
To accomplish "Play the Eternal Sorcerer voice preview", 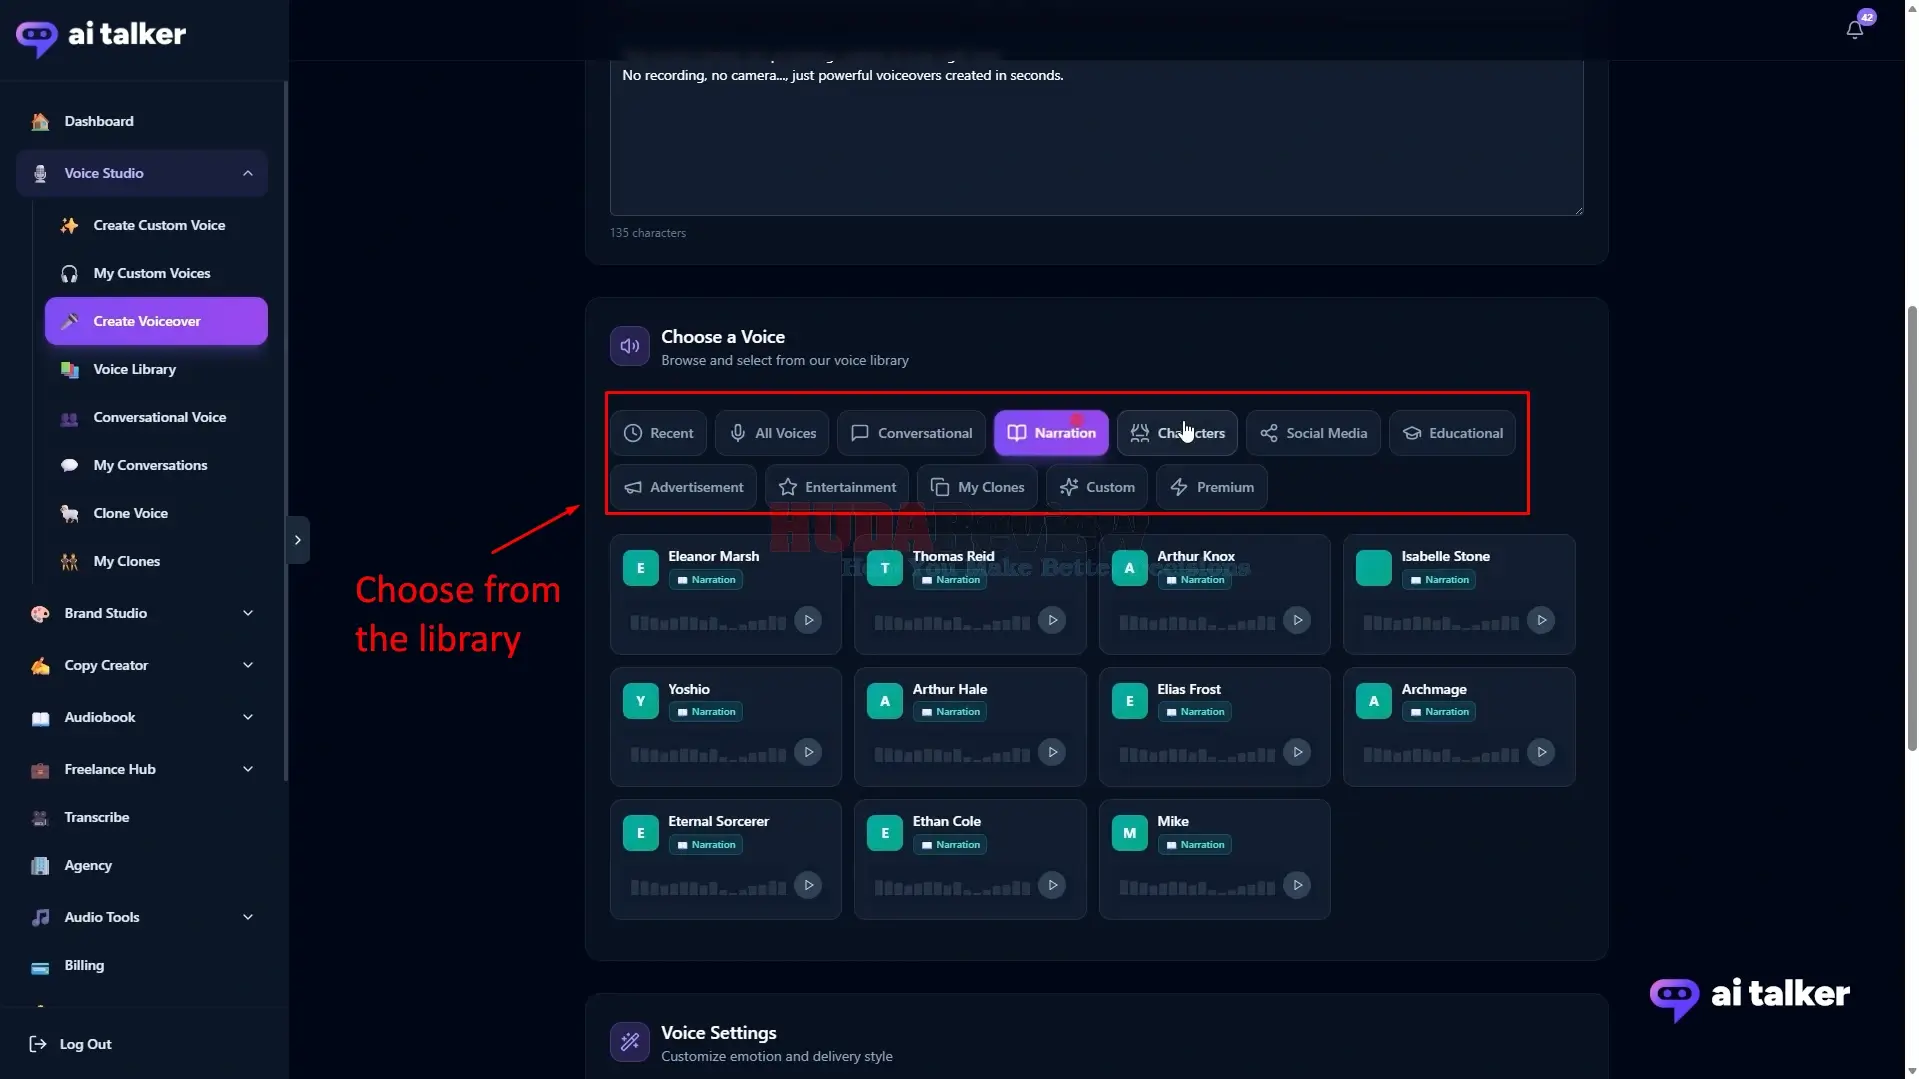I will [808, 885].
